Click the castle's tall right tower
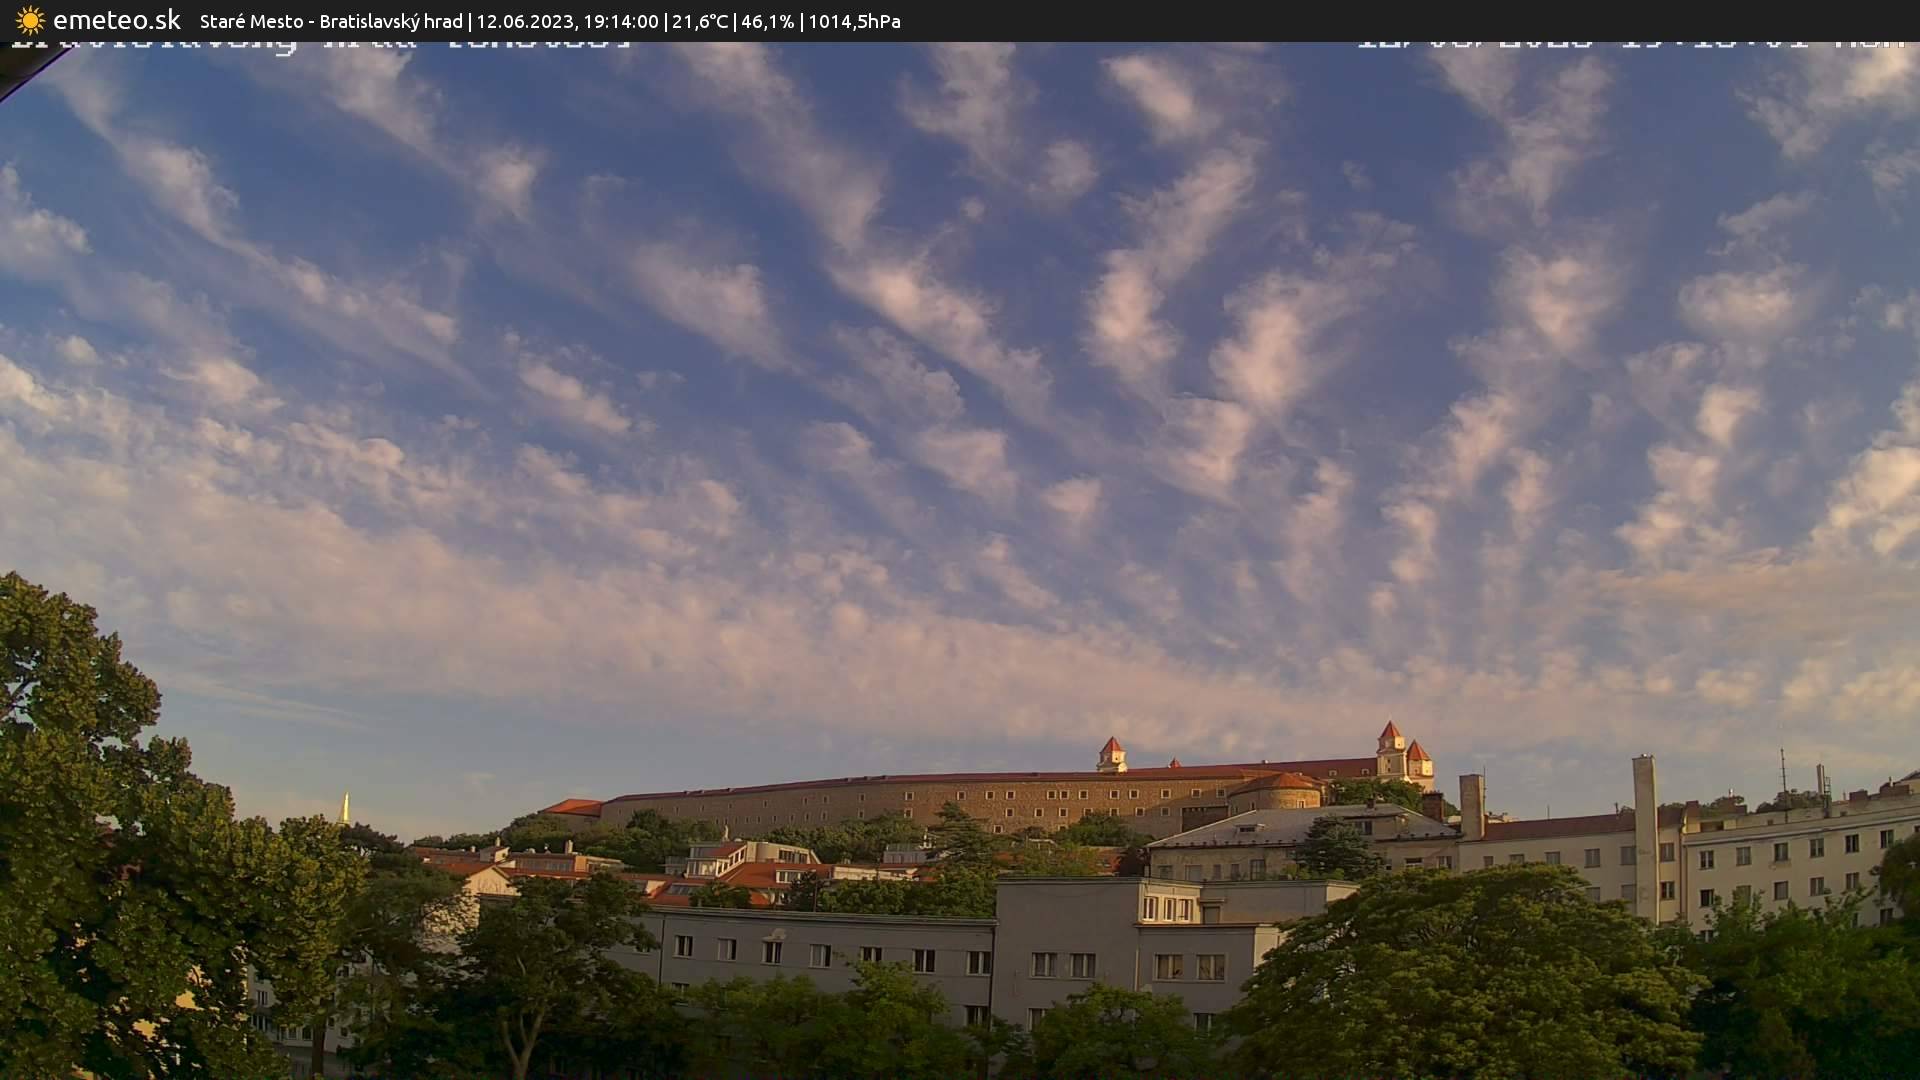1920x1080 pixels. pos(1391,748)
